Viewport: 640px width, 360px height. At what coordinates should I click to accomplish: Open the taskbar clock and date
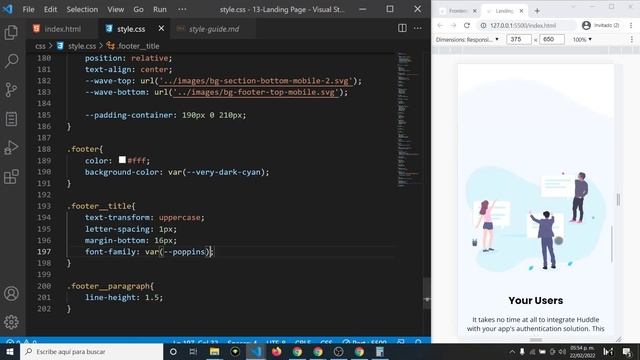[x=582, y=351]
